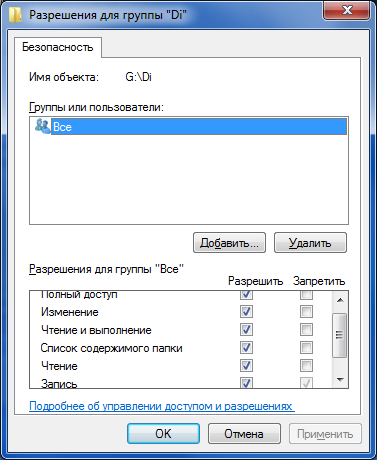Click the Отмена button
Screen dimensions: 377x460
pyautogui.click(x=244, y=434)
